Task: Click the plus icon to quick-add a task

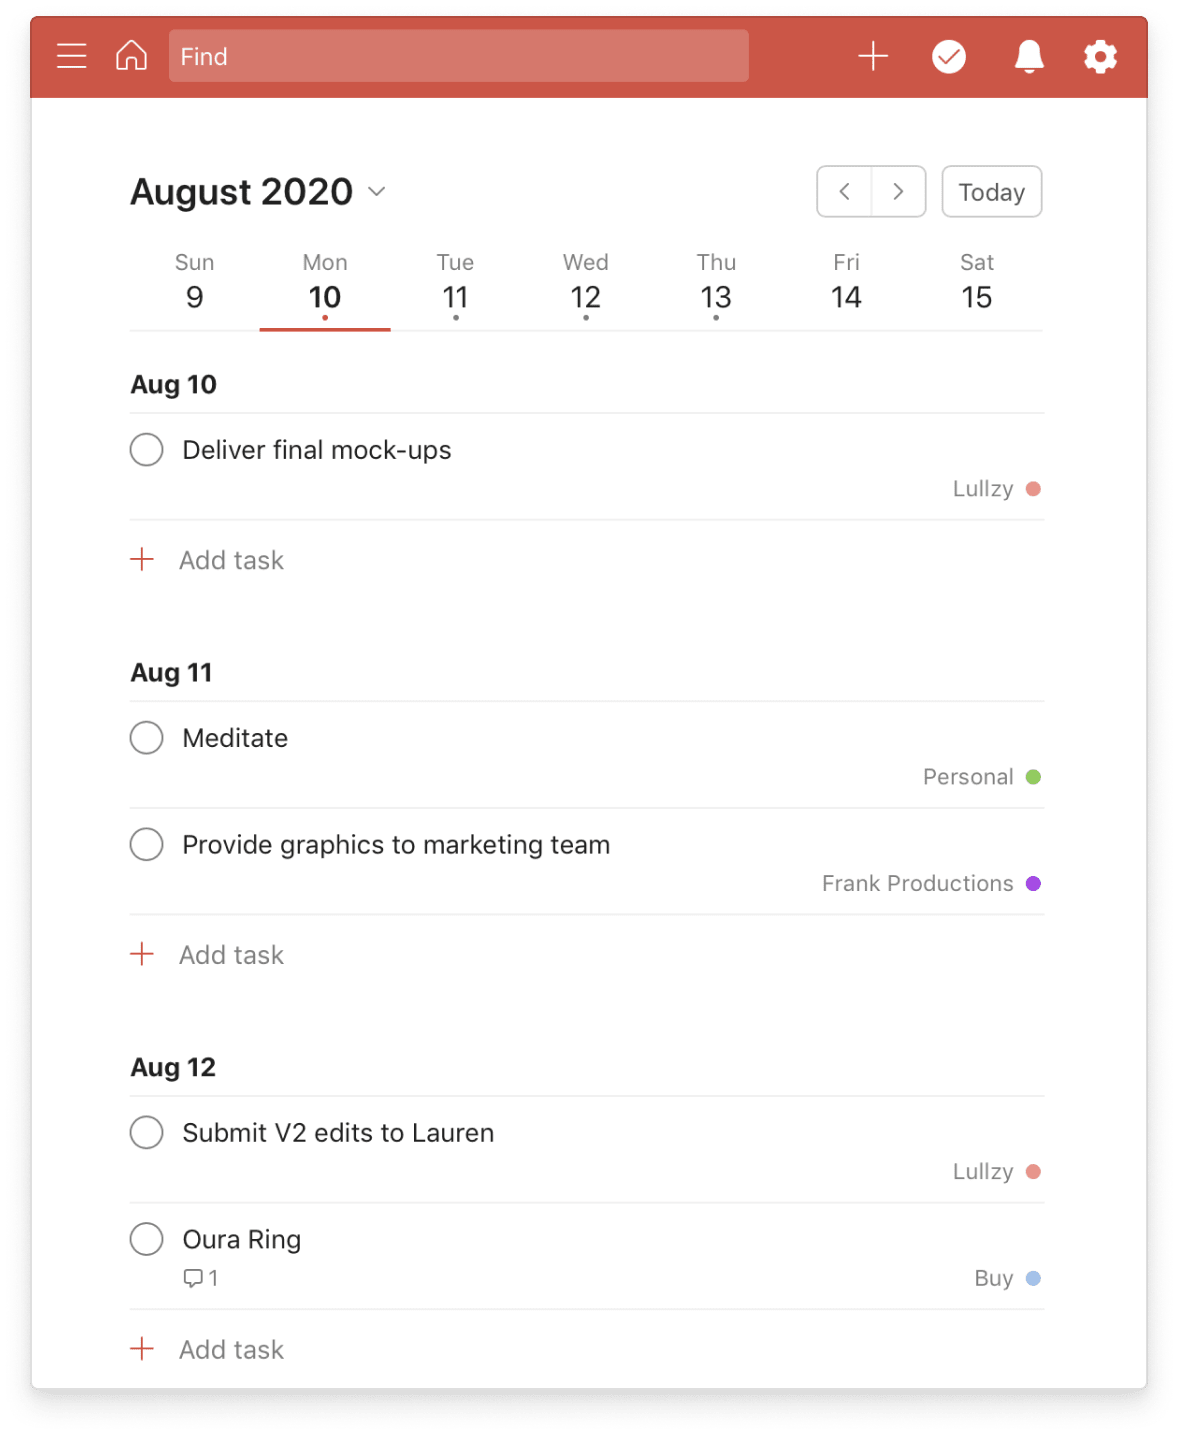Action: tap(872, 56)
